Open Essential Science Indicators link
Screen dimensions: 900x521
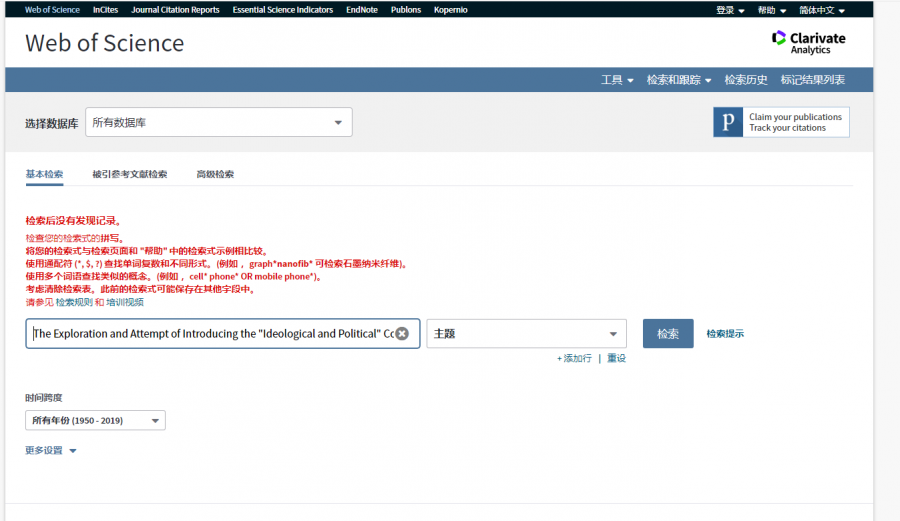282,10
